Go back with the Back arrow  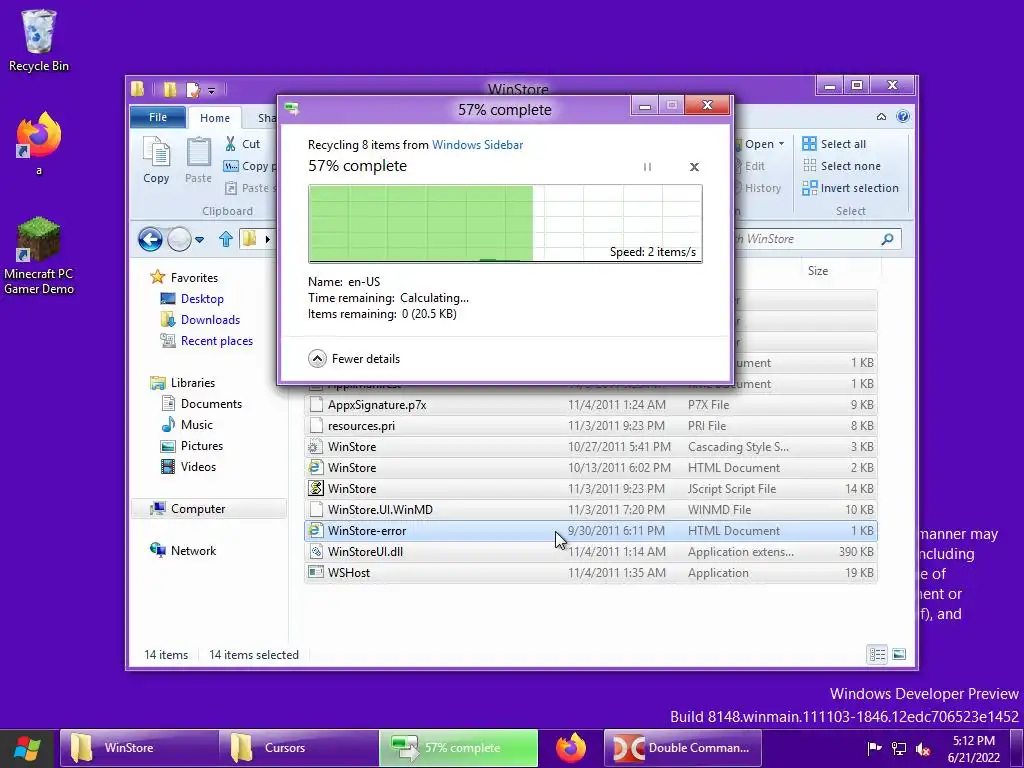pyautogui.click(x=150, y=239)
